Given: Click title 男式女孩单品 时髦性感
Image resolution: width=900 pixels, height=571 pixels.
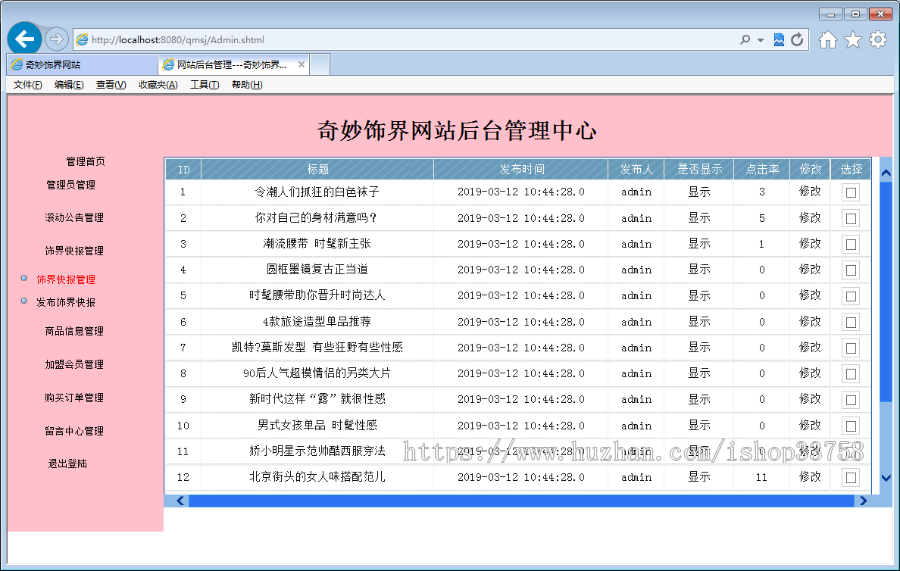Looking at the screenshot, I should [x=317, y=425].
